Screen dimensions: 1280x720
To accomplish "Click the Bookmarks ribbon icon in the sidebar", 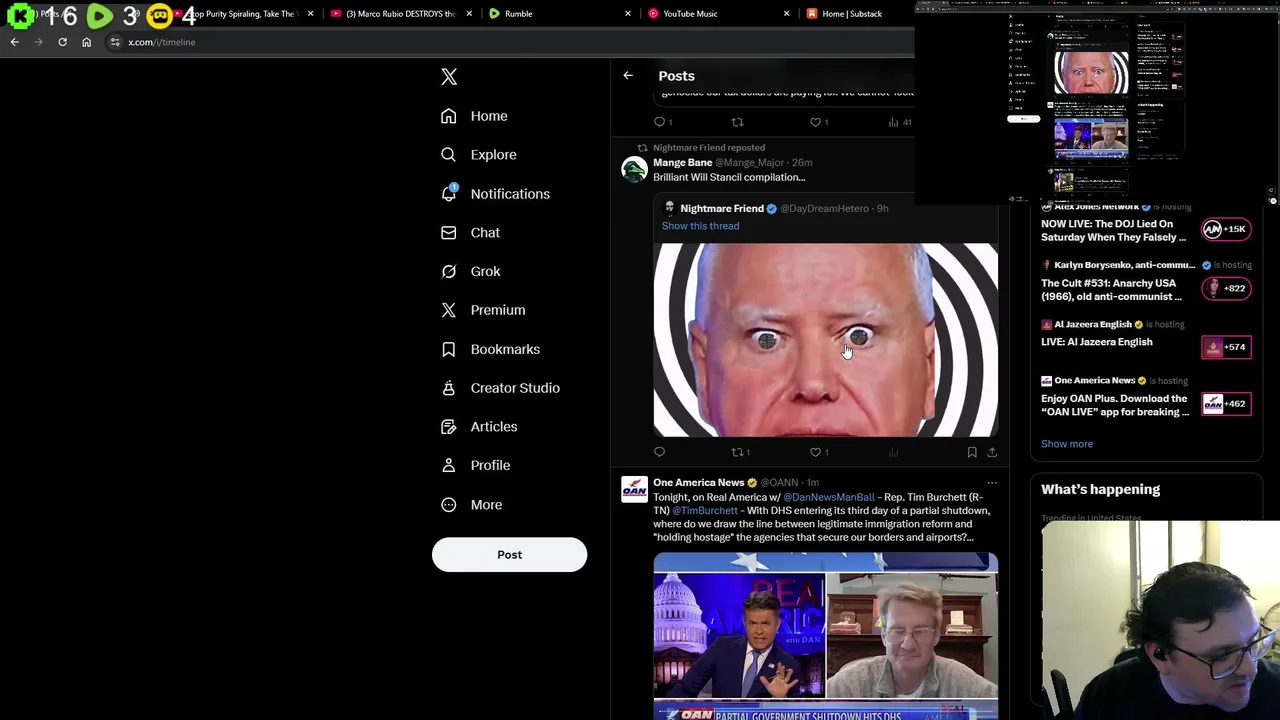I will tap(449, 349).
